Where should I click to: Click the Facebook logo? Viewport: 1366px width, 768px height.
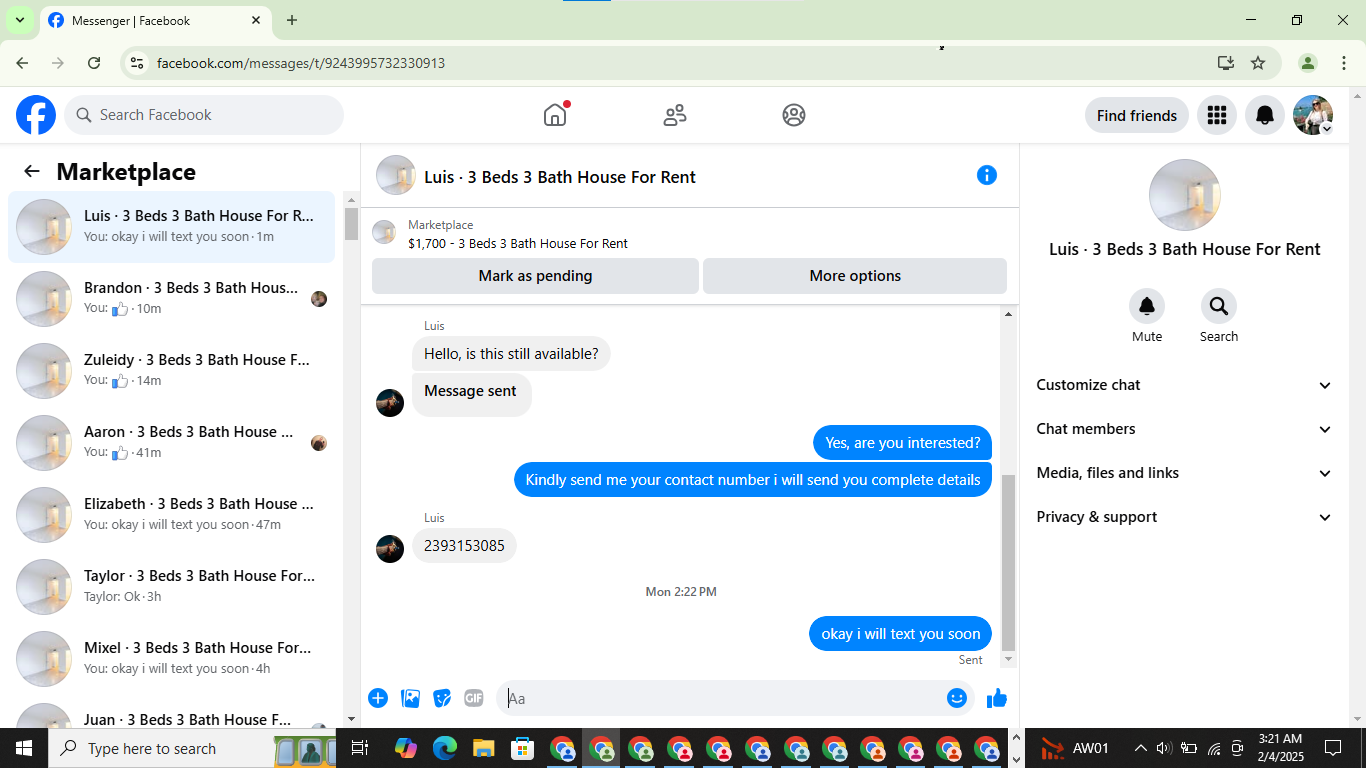pyautogui.click(x=36, y=115)
